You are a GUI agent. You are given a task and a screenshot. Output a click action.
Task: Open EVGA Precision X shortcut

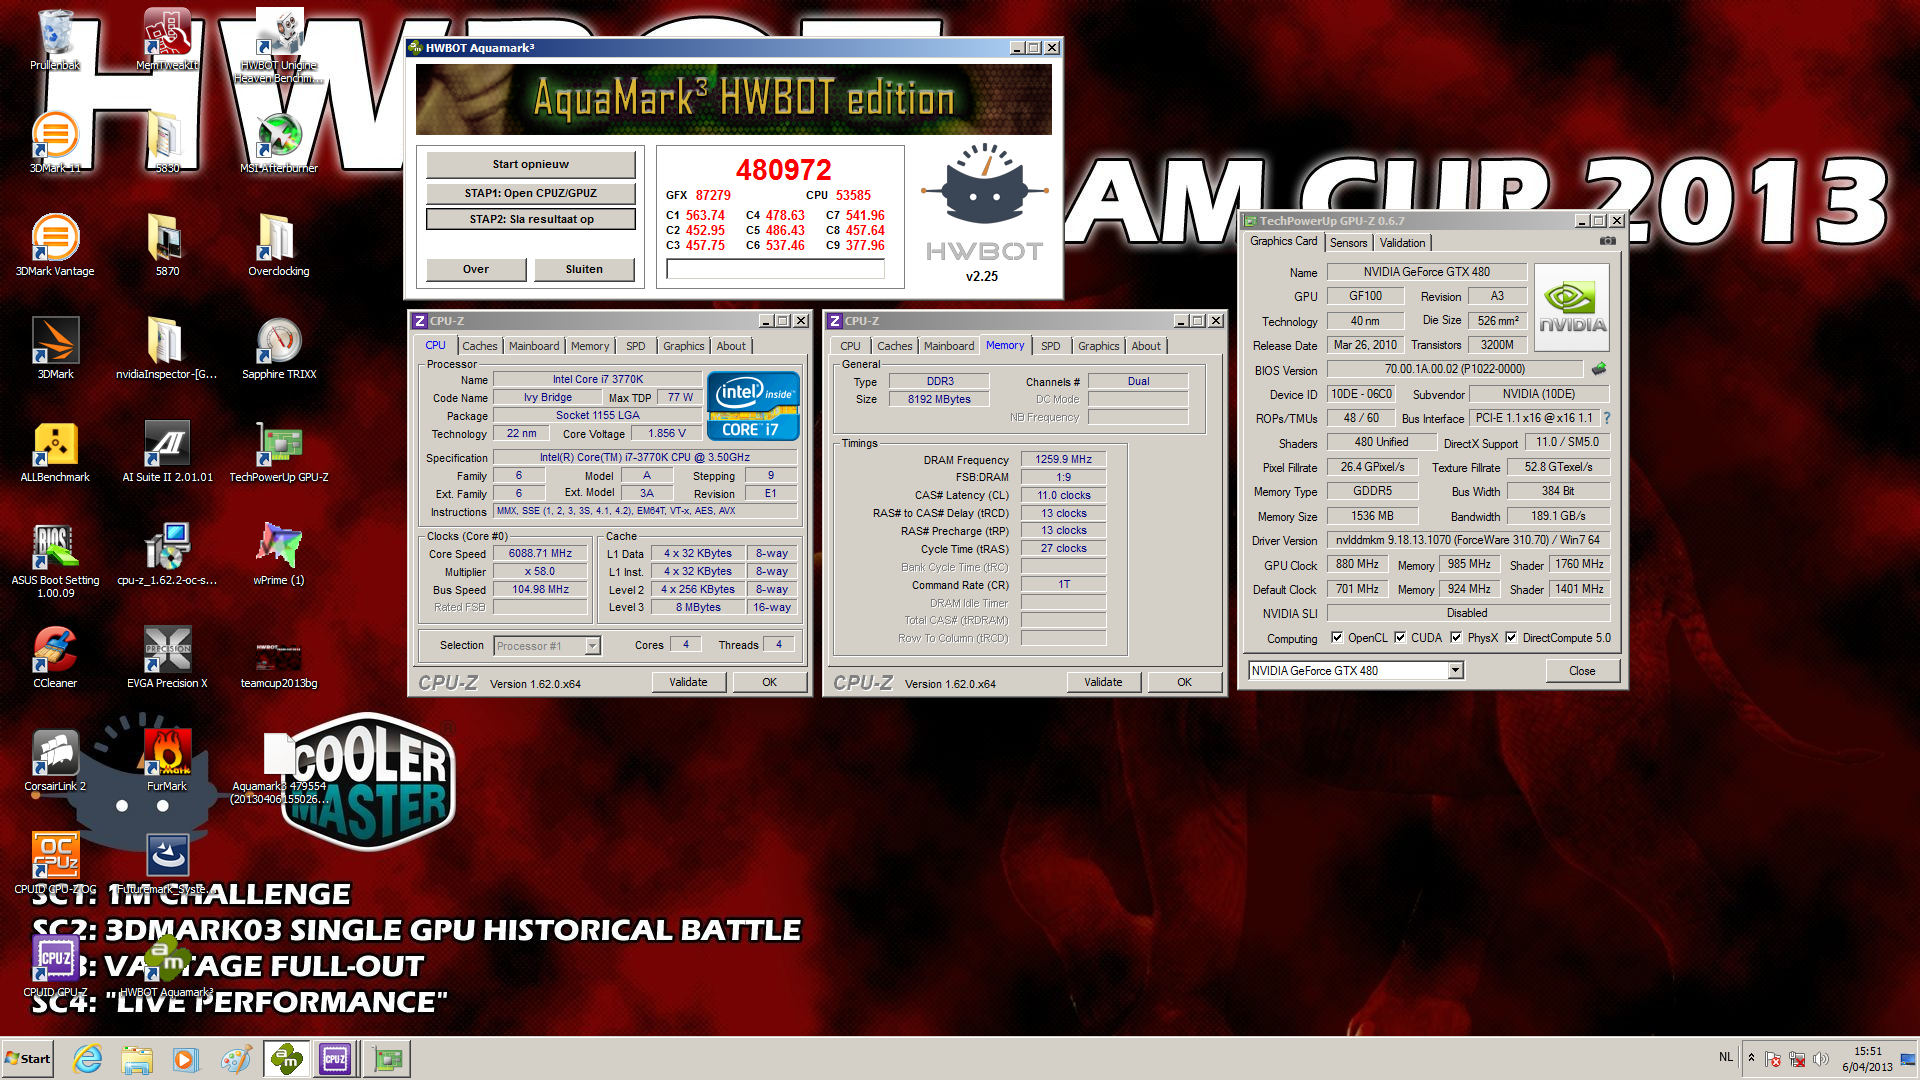(x=167, y=657)
